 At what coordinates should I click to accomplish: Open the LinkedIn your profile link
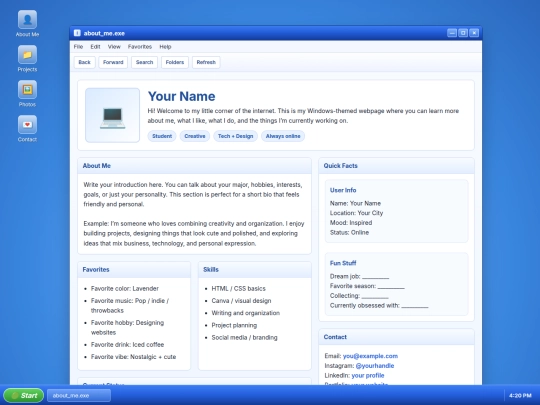click(368, 375)
